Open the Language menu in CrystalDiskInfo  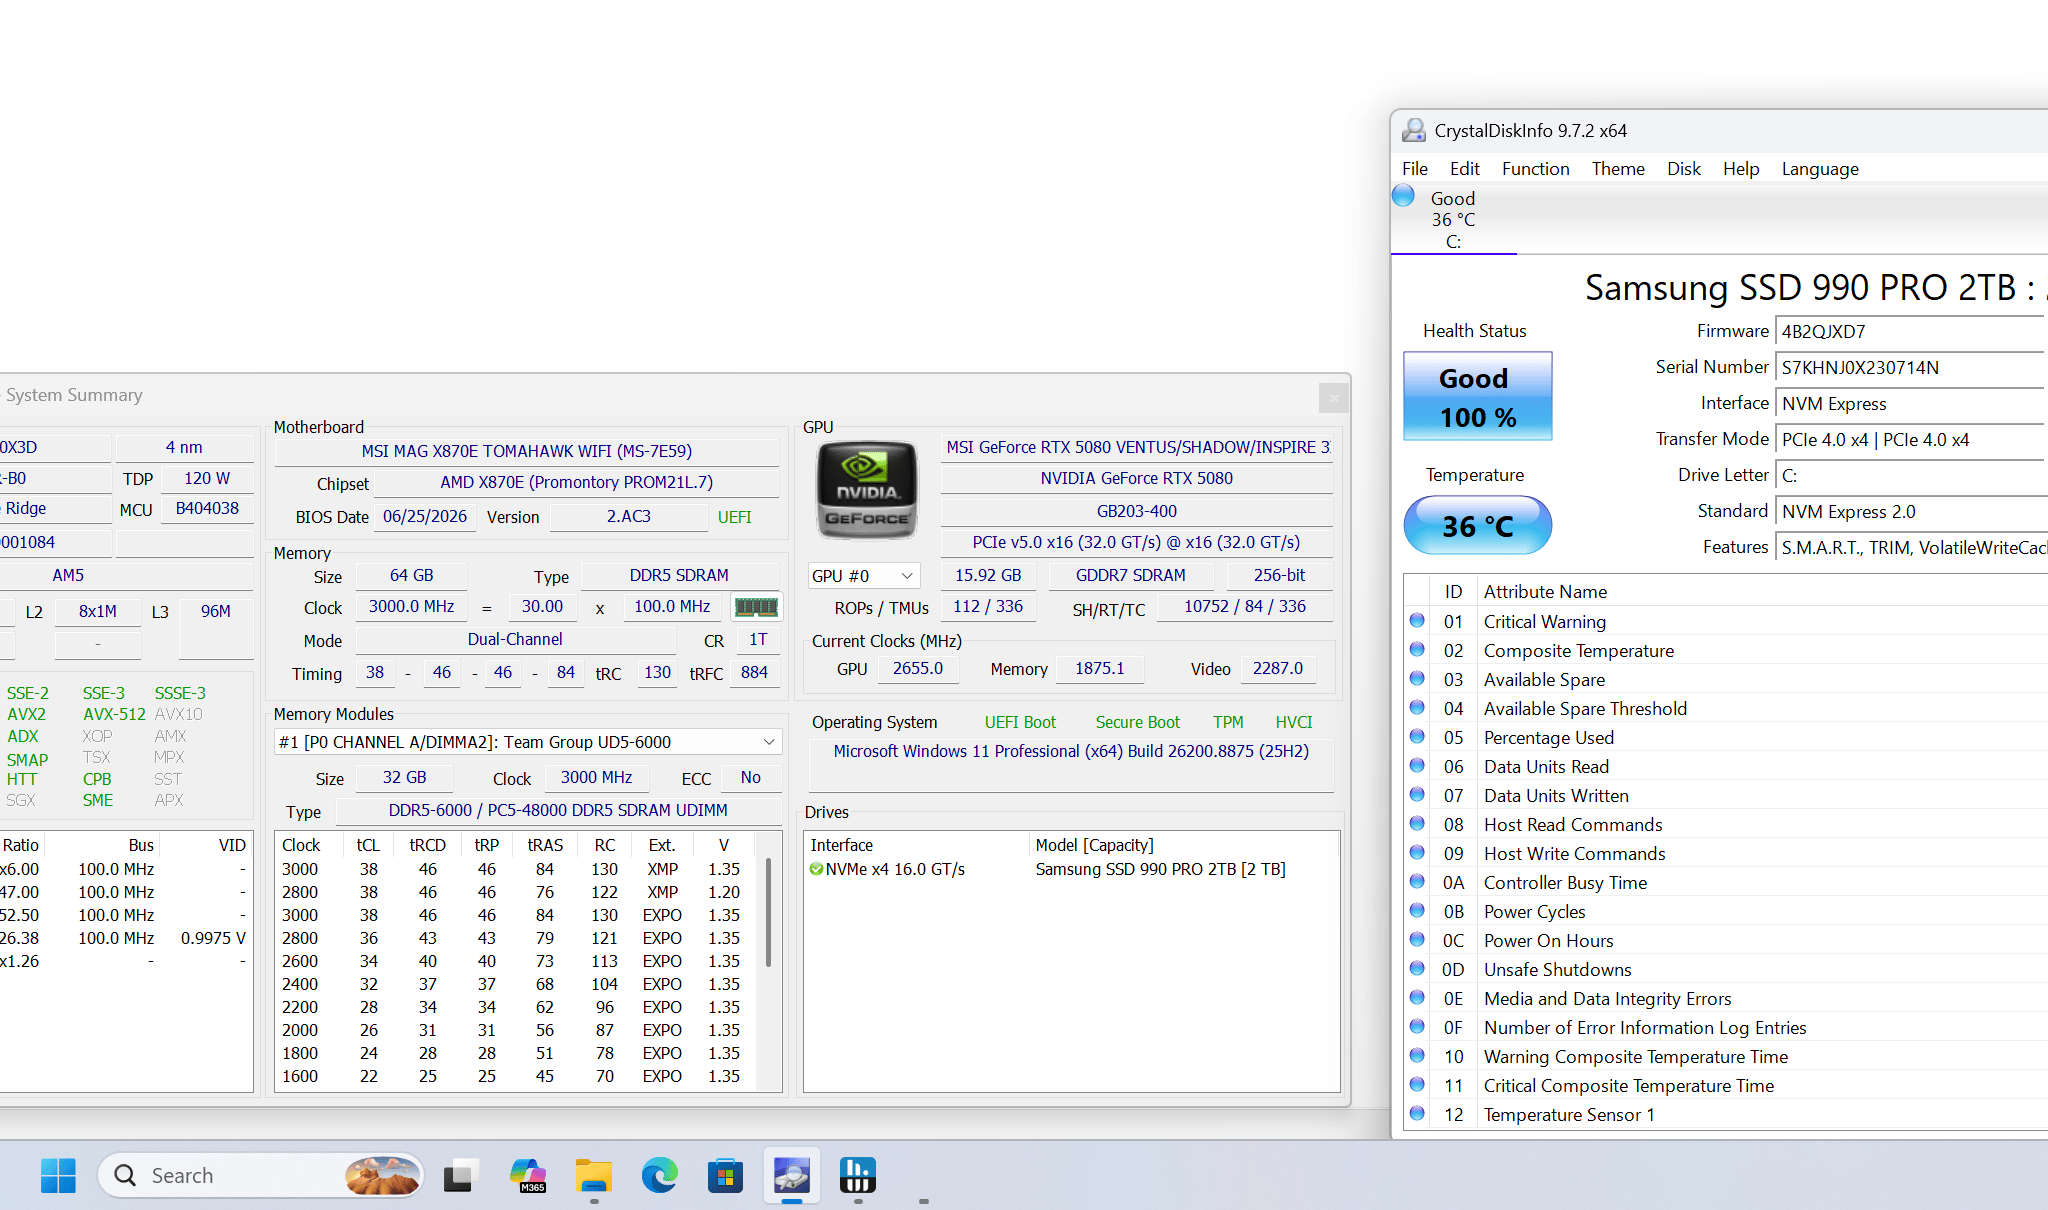point(1820,169)
